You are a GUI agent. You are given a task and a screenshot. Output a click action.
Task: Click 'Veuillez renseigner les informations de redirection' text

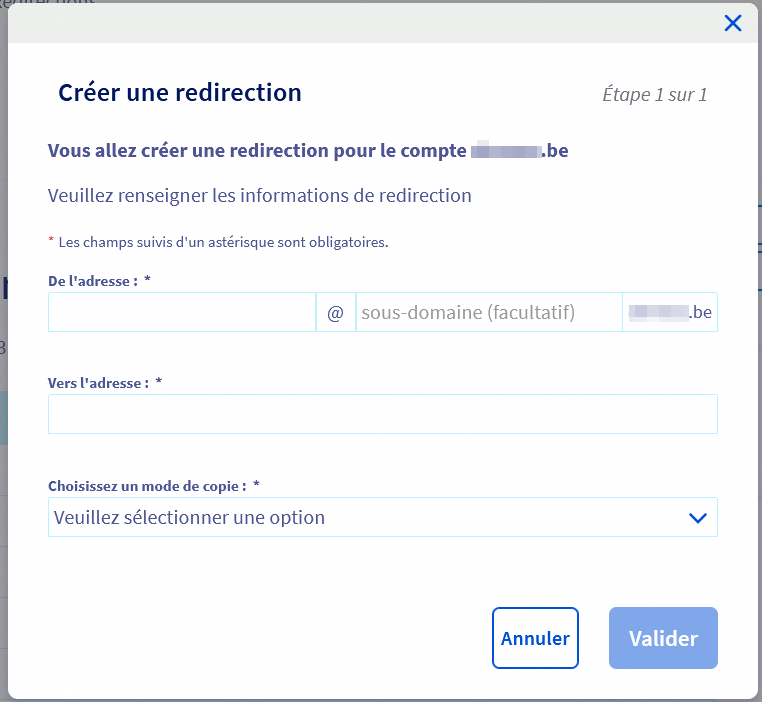point(260,196)
